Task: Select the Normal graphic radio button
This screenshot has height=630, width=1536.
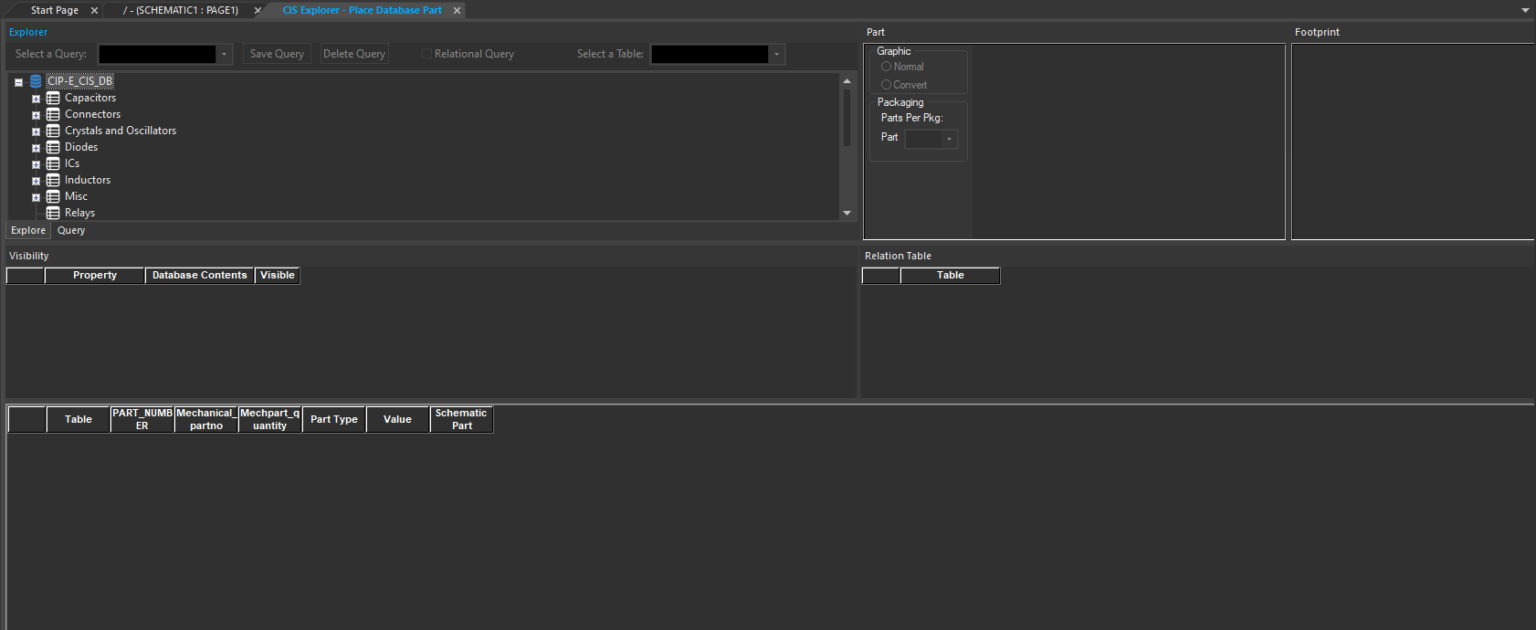Action: pos(884,66)
